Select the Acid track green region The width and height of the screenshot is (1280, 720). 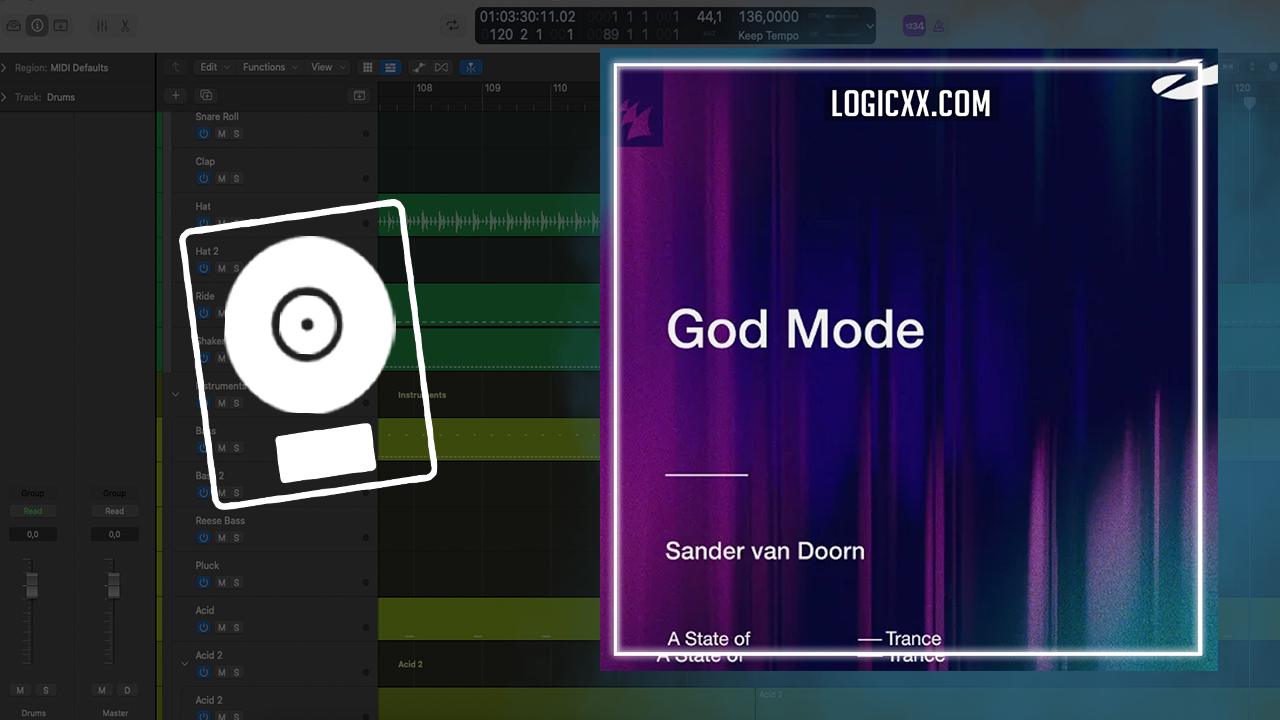click(488, 619)
